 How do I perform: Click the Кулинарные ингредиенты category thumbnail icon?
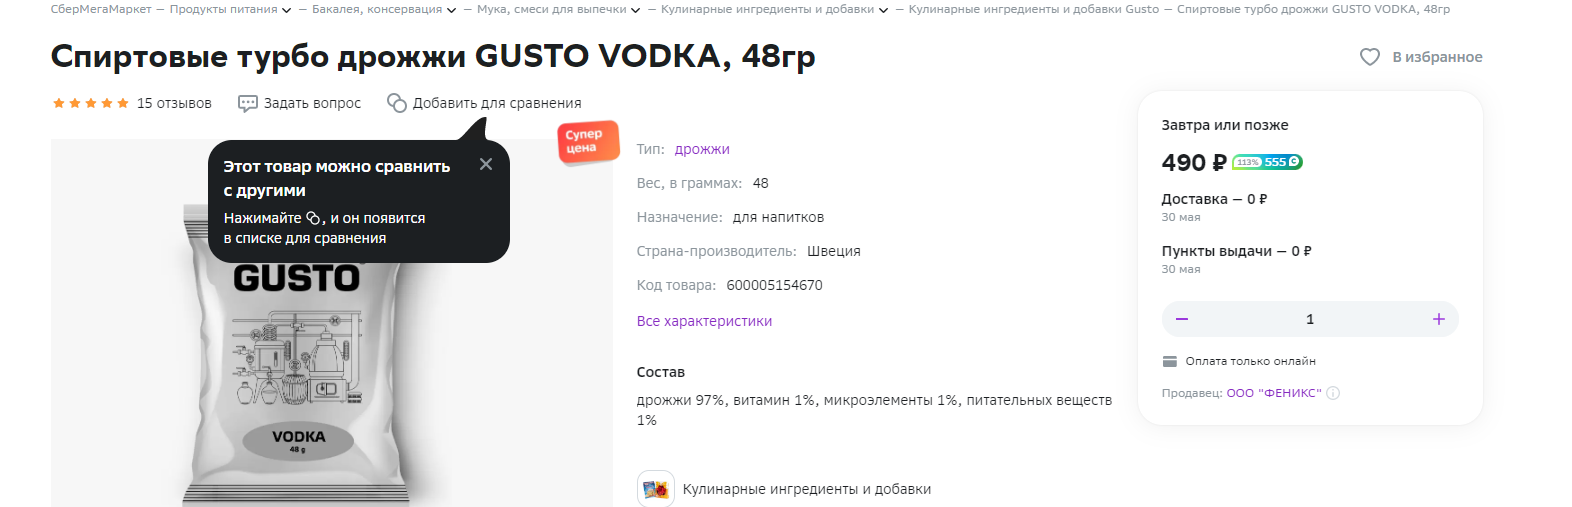(656, 489)
